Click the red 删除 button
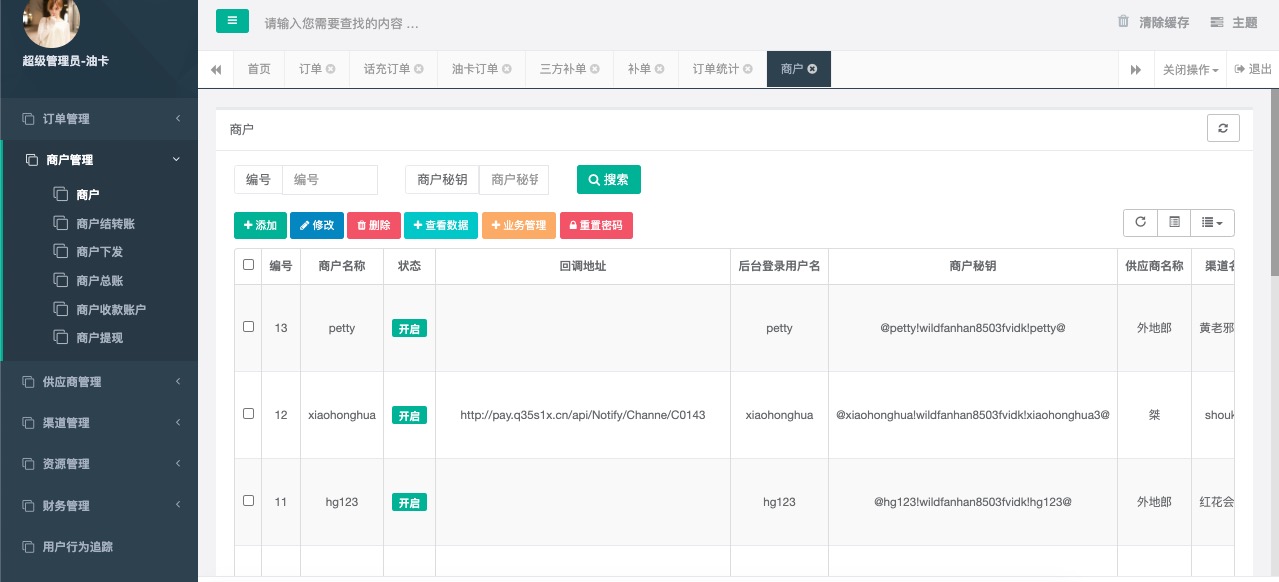 [374, 226]
